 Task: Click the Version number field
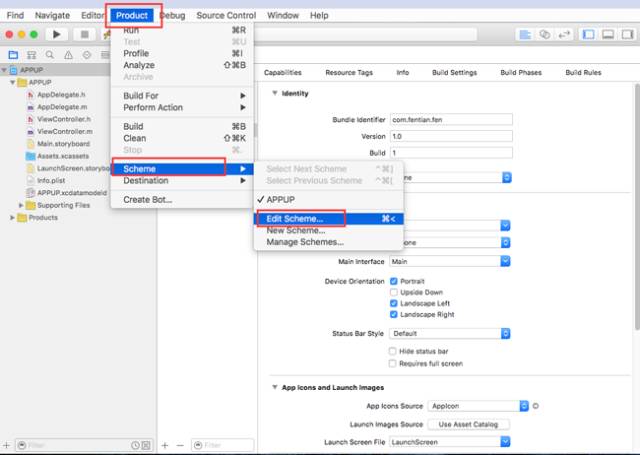pyautogui.click(x=451, y=136)
